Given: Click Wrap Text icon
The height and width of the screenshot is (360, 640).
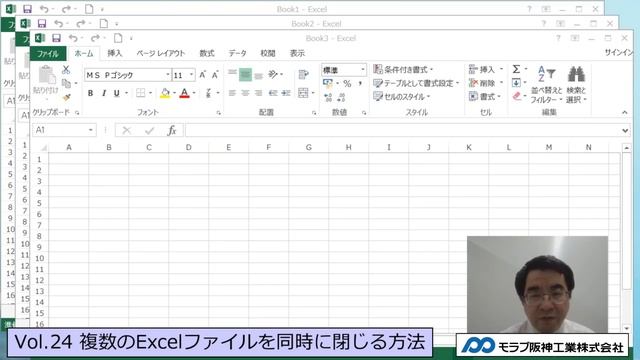Looking at the screenshot, I should click(303, 75).
